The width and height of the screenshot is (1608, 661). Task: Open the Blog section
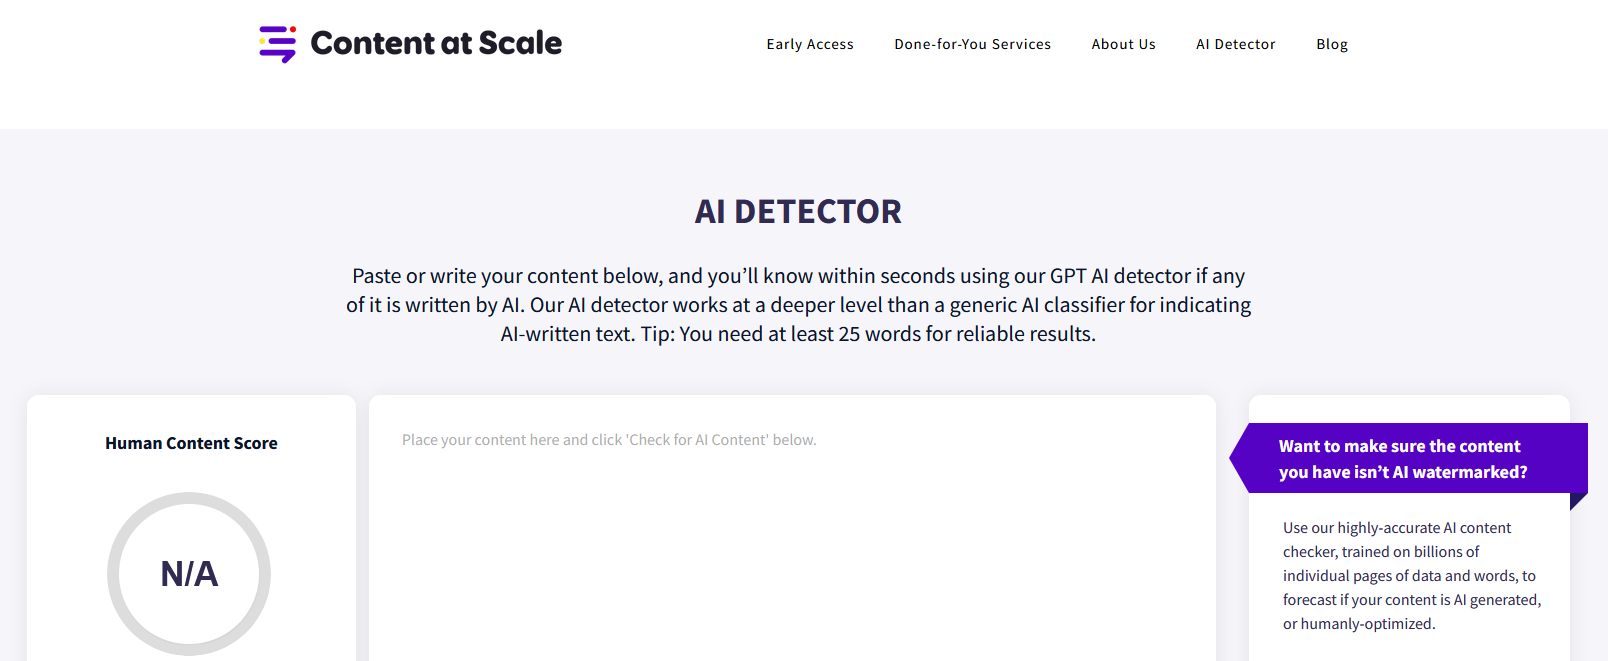coord(1332,44)
